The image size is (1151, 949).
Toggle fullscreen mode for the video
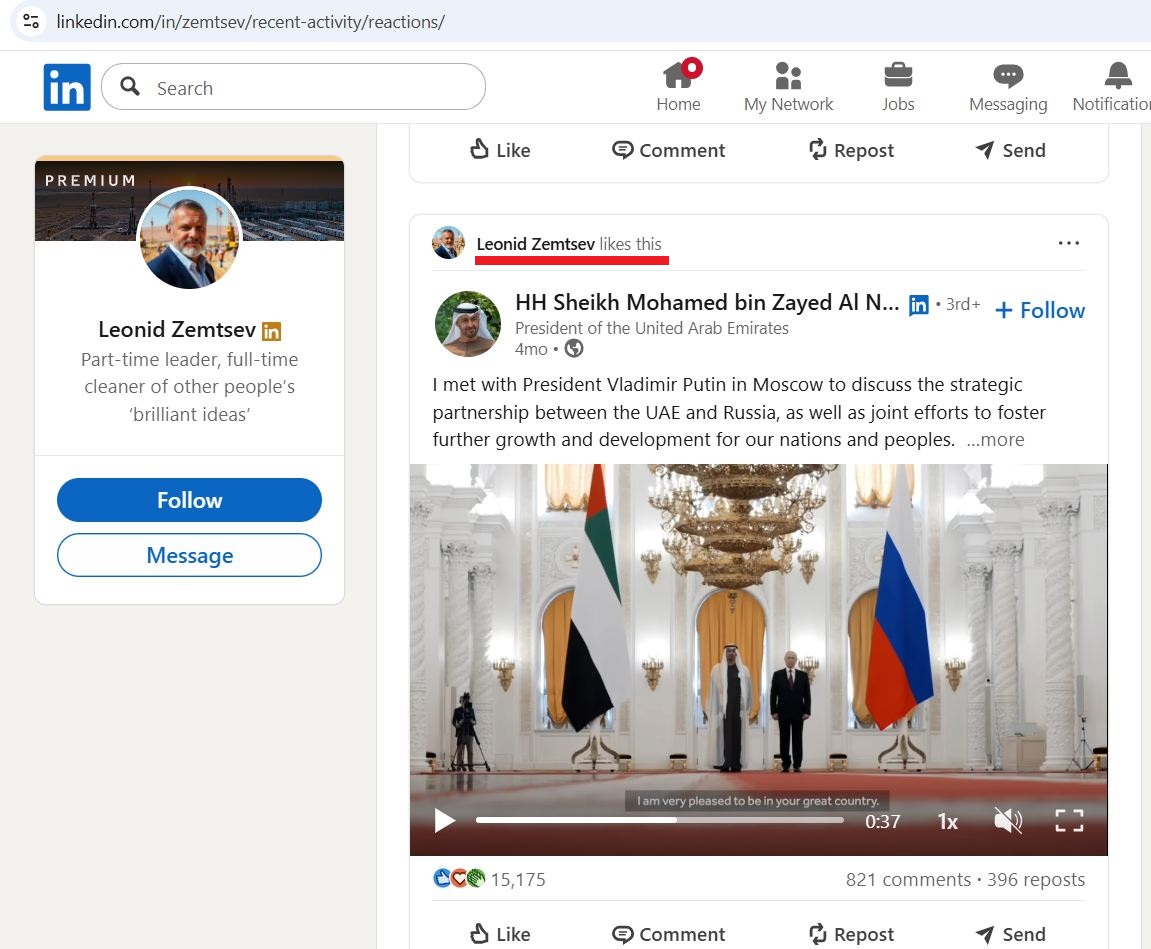point(1069,820)
